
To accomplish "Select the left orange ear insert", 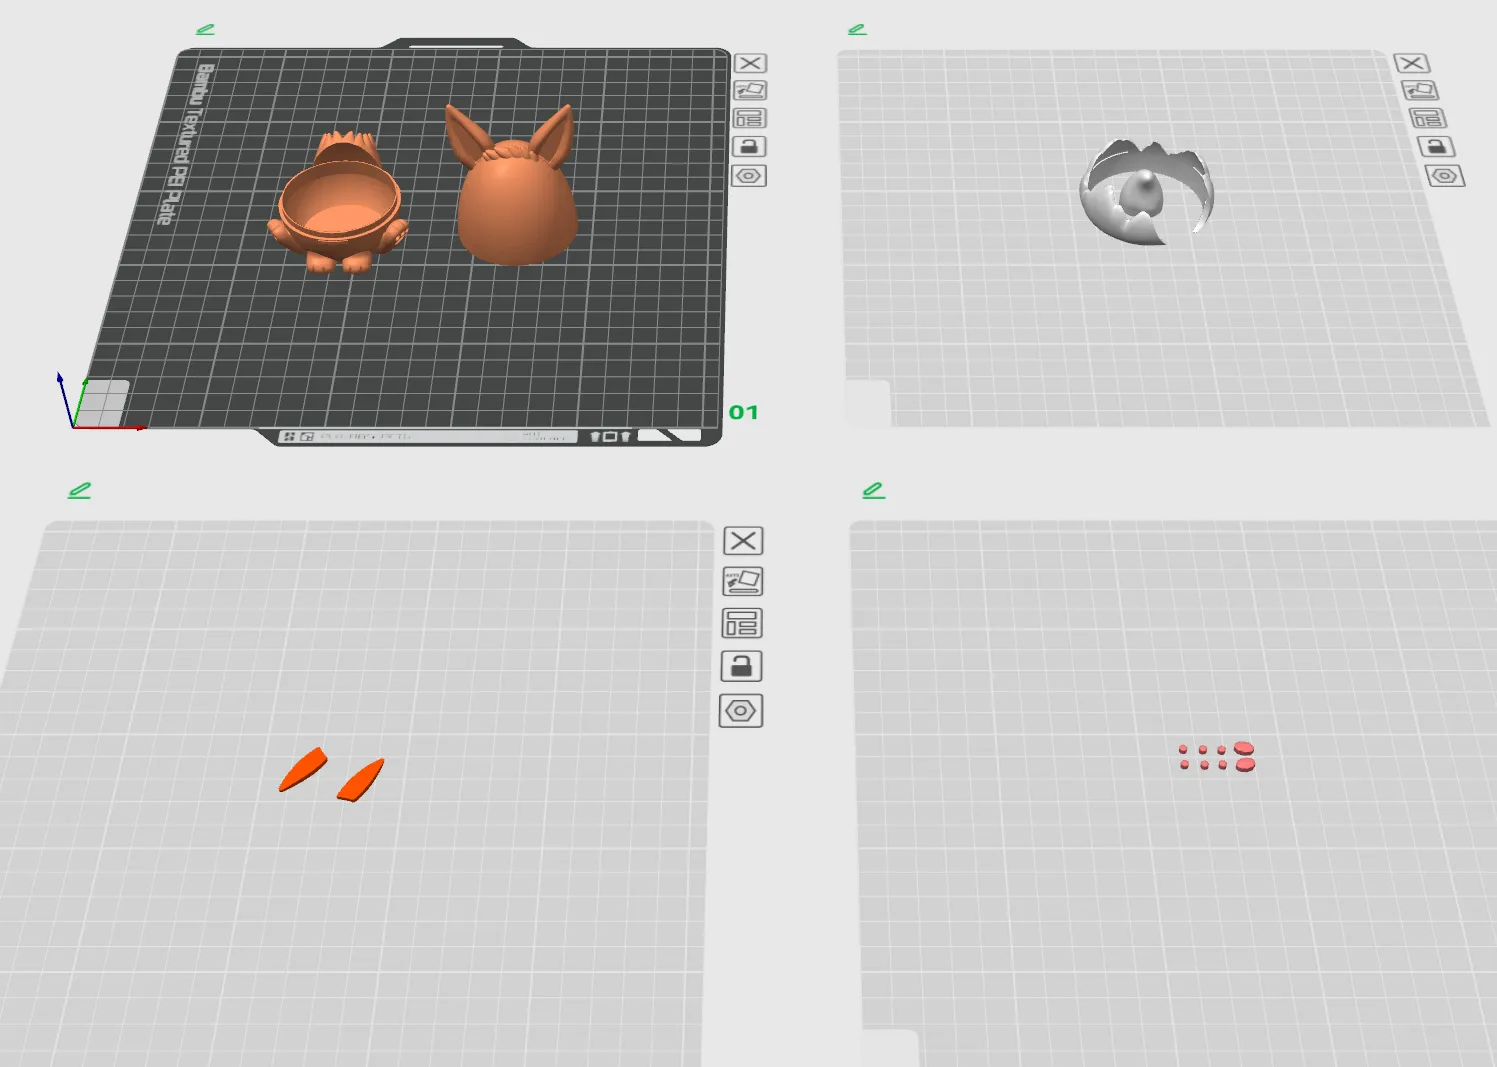I will coord(303,769).
